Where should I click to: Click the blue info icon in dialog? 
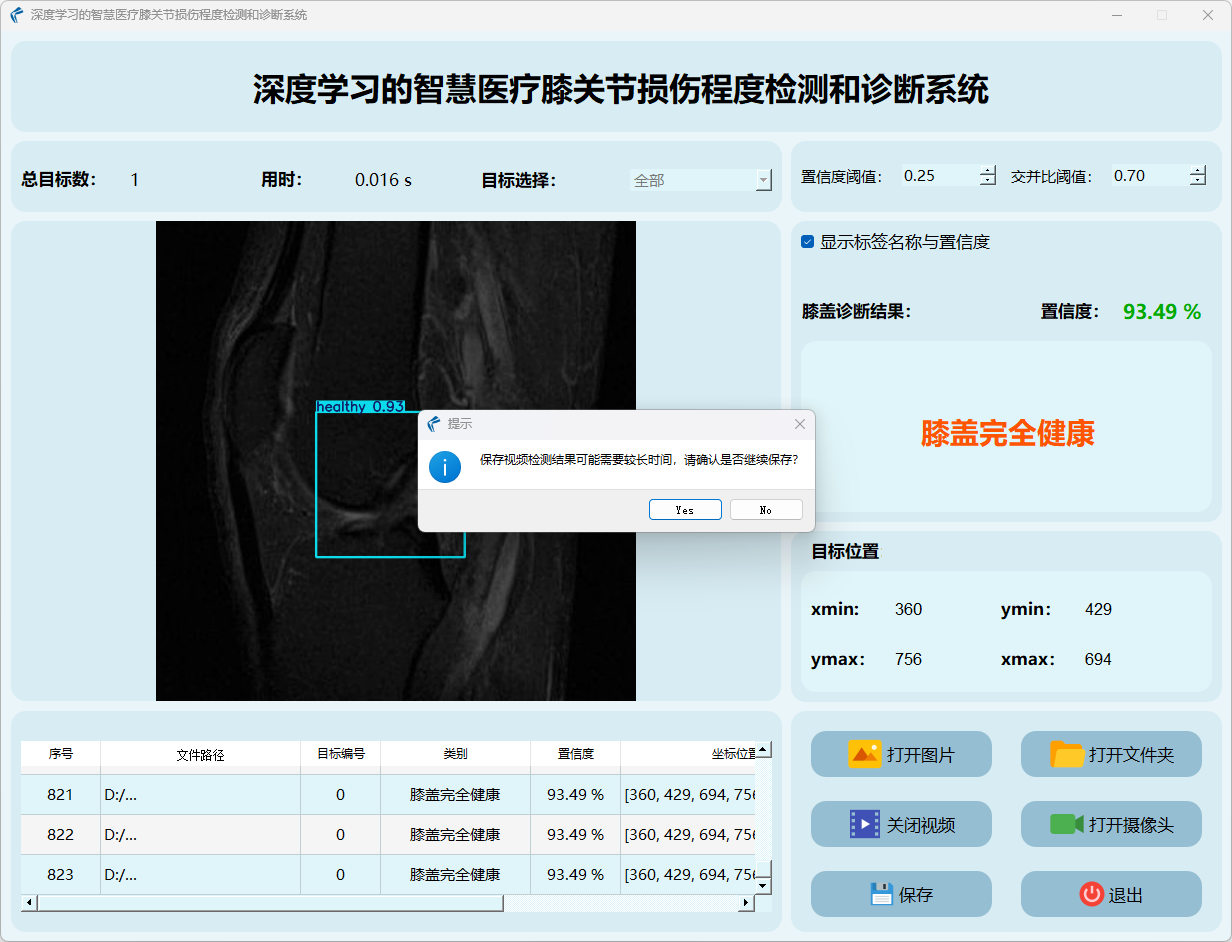(x=445, y=466)
